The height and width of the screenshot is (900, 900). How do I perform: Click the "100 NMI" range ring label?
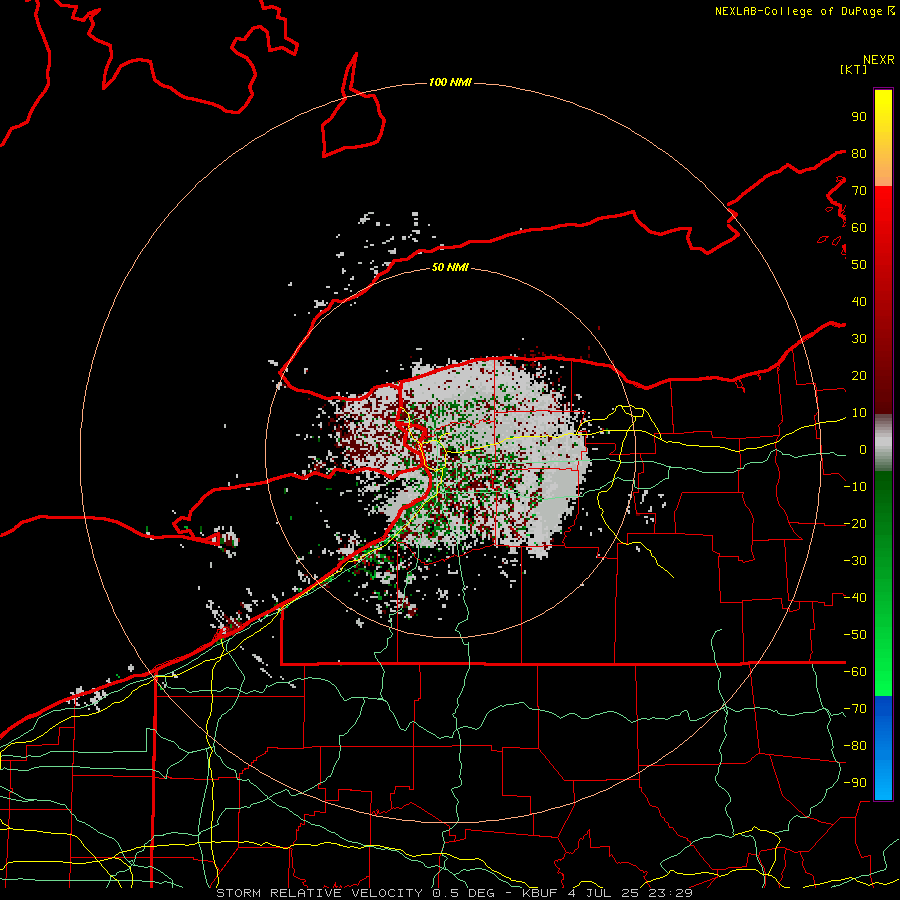[450, 83]
